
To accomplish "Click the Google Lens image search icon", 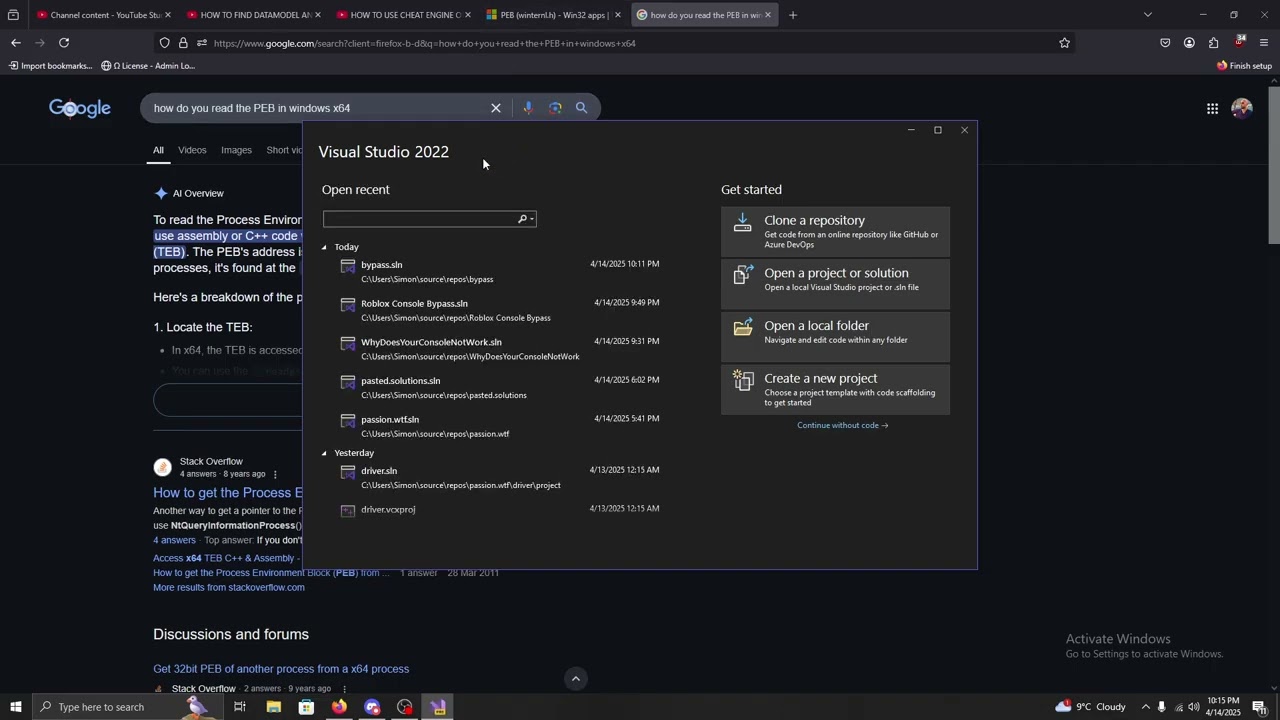I will point(555,108).
